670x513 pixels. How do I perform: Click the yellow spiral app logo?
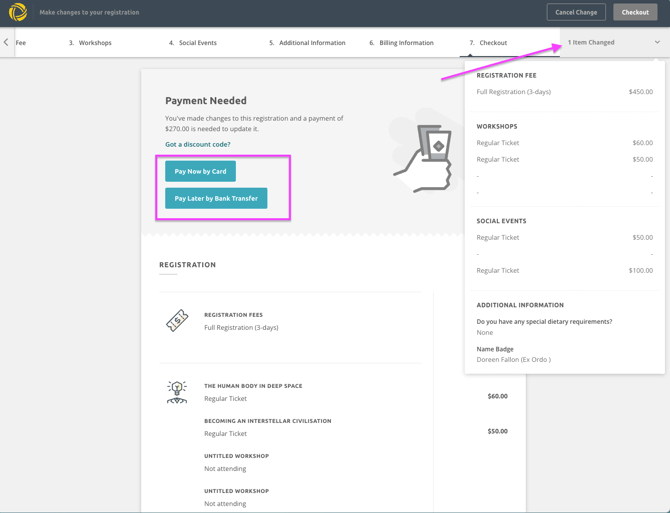pos(18,13)
